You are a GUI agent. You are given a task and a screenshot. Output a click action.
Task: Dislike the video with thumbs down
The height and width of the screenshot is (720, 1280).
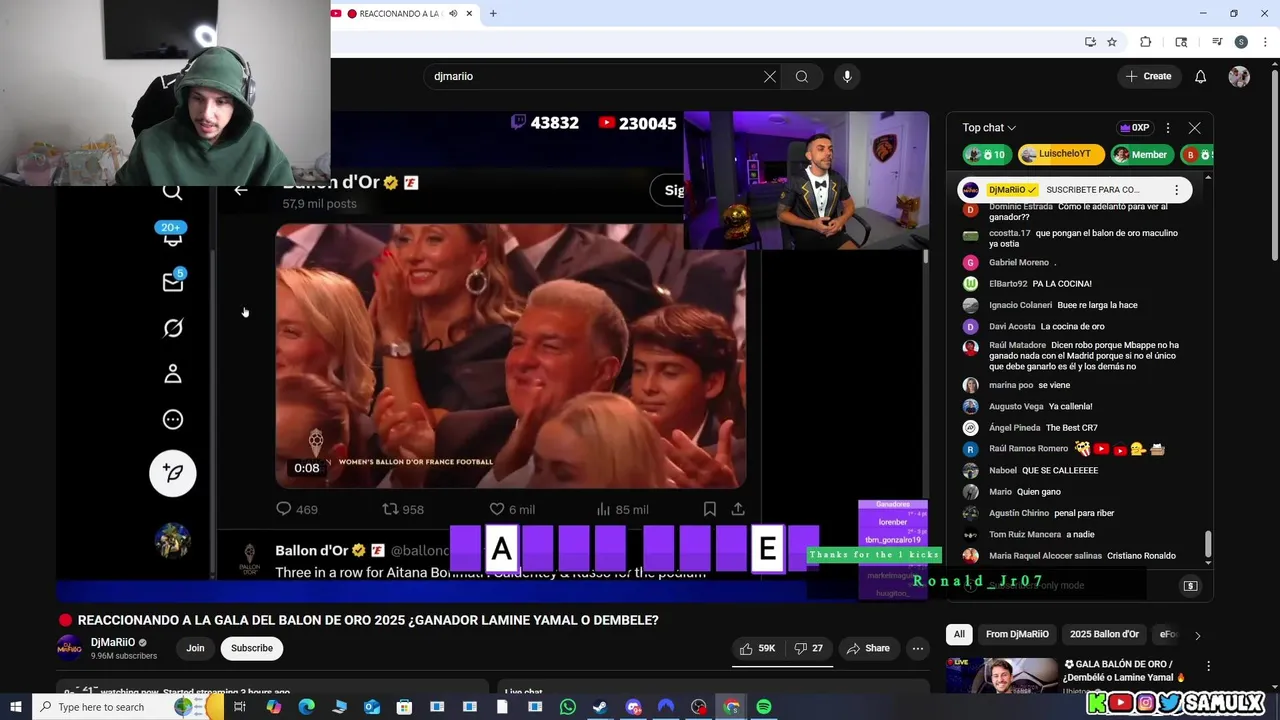[809, 648]
